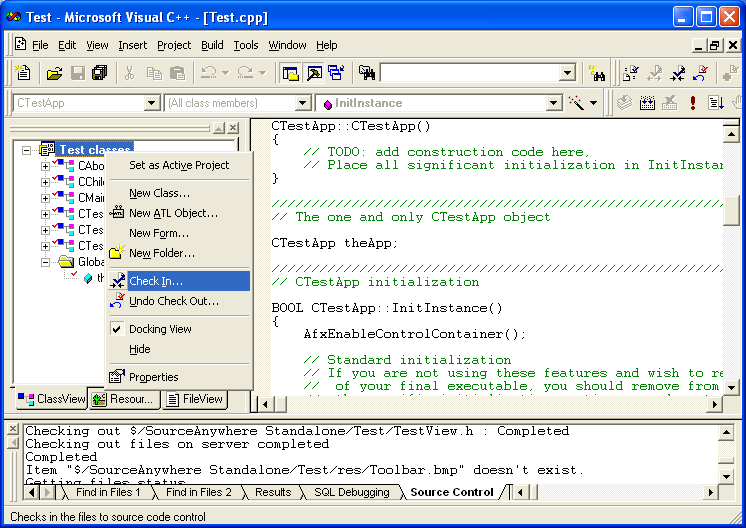Select Hide in the context menu
This screenshot has width=746, height=528.
click(x=179, y=349)
